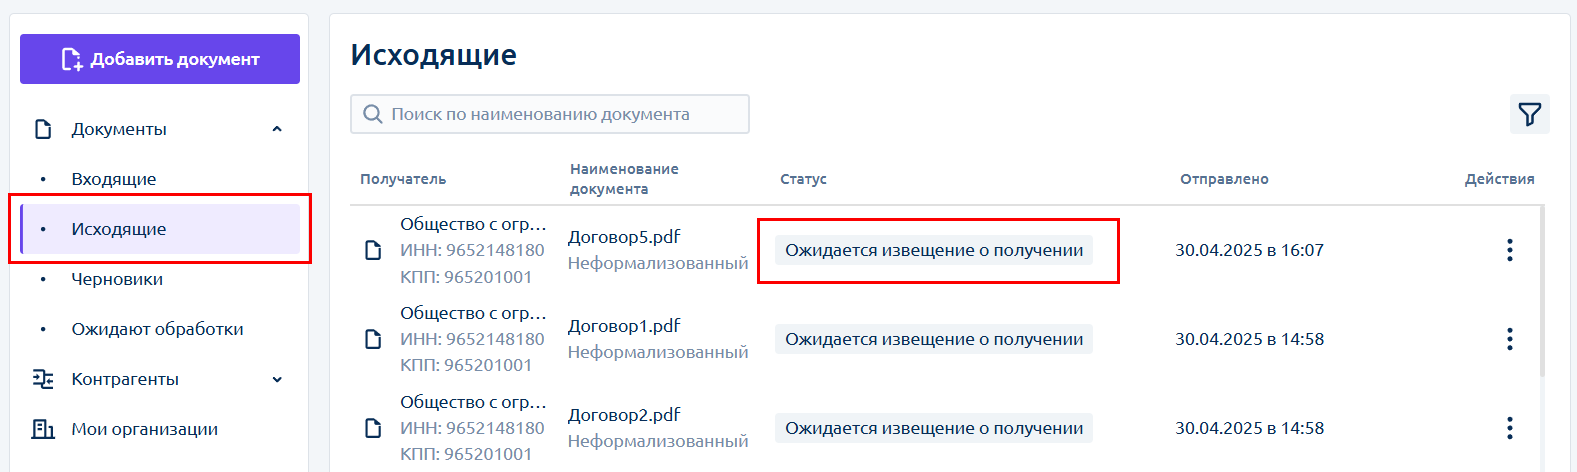Expand the Контрагенты section chevron
This screenshot has height=472, width=1577.
coord(277,379)
